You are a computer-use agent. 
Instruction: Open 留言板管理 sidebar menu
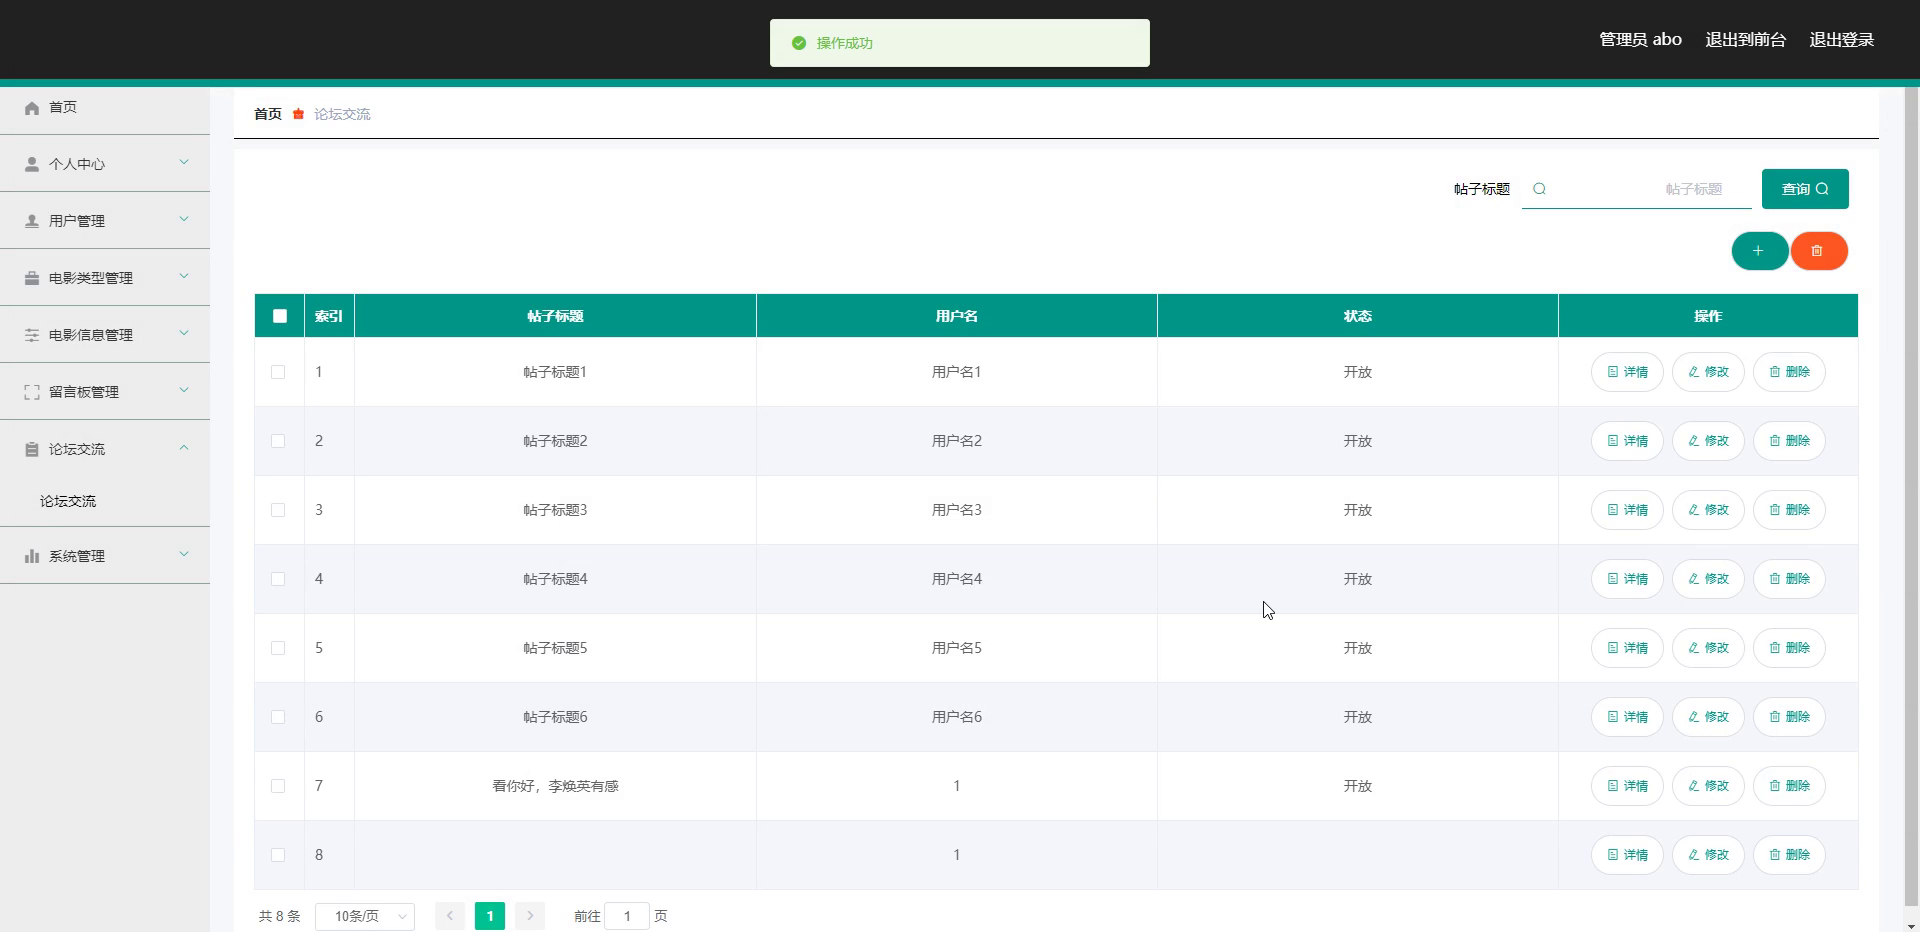tap(105, 392)
